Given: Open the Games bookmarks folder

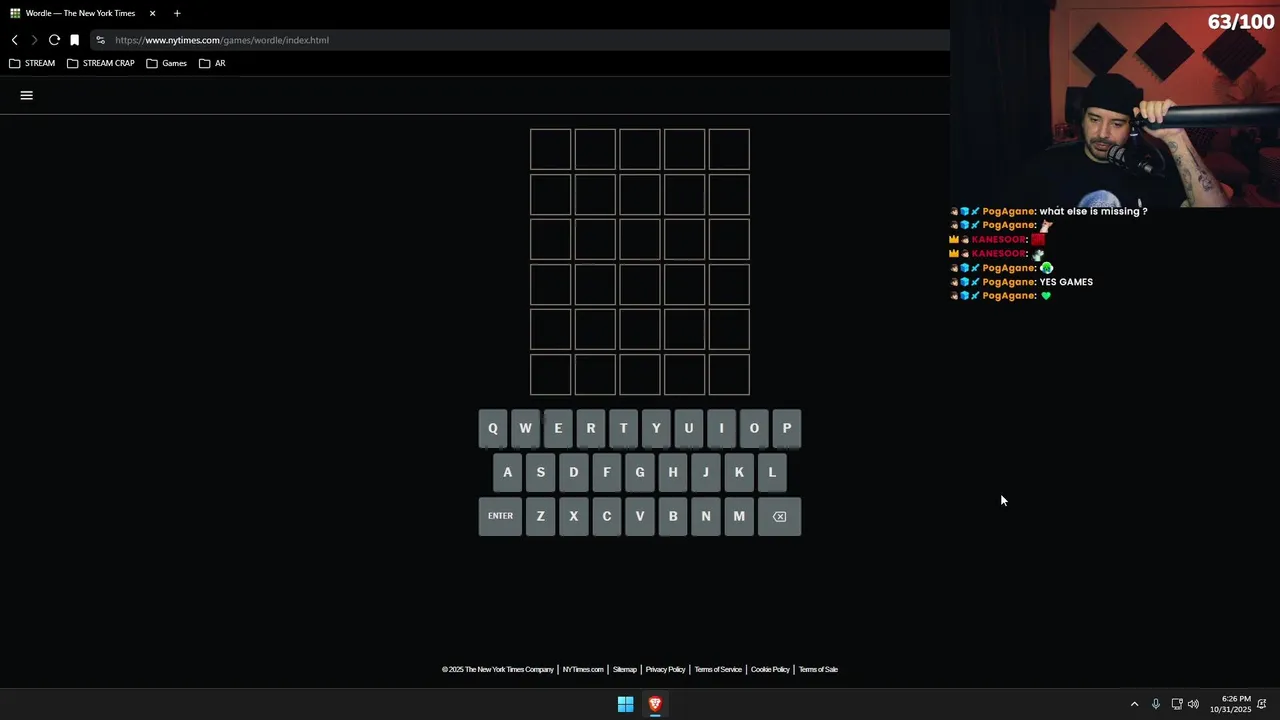Looking at the screenshot, I should click(166, 63).
